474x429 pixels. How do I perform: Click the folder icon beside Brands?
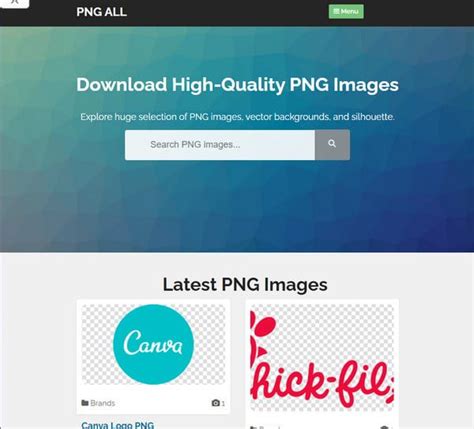tap(85, 403)
